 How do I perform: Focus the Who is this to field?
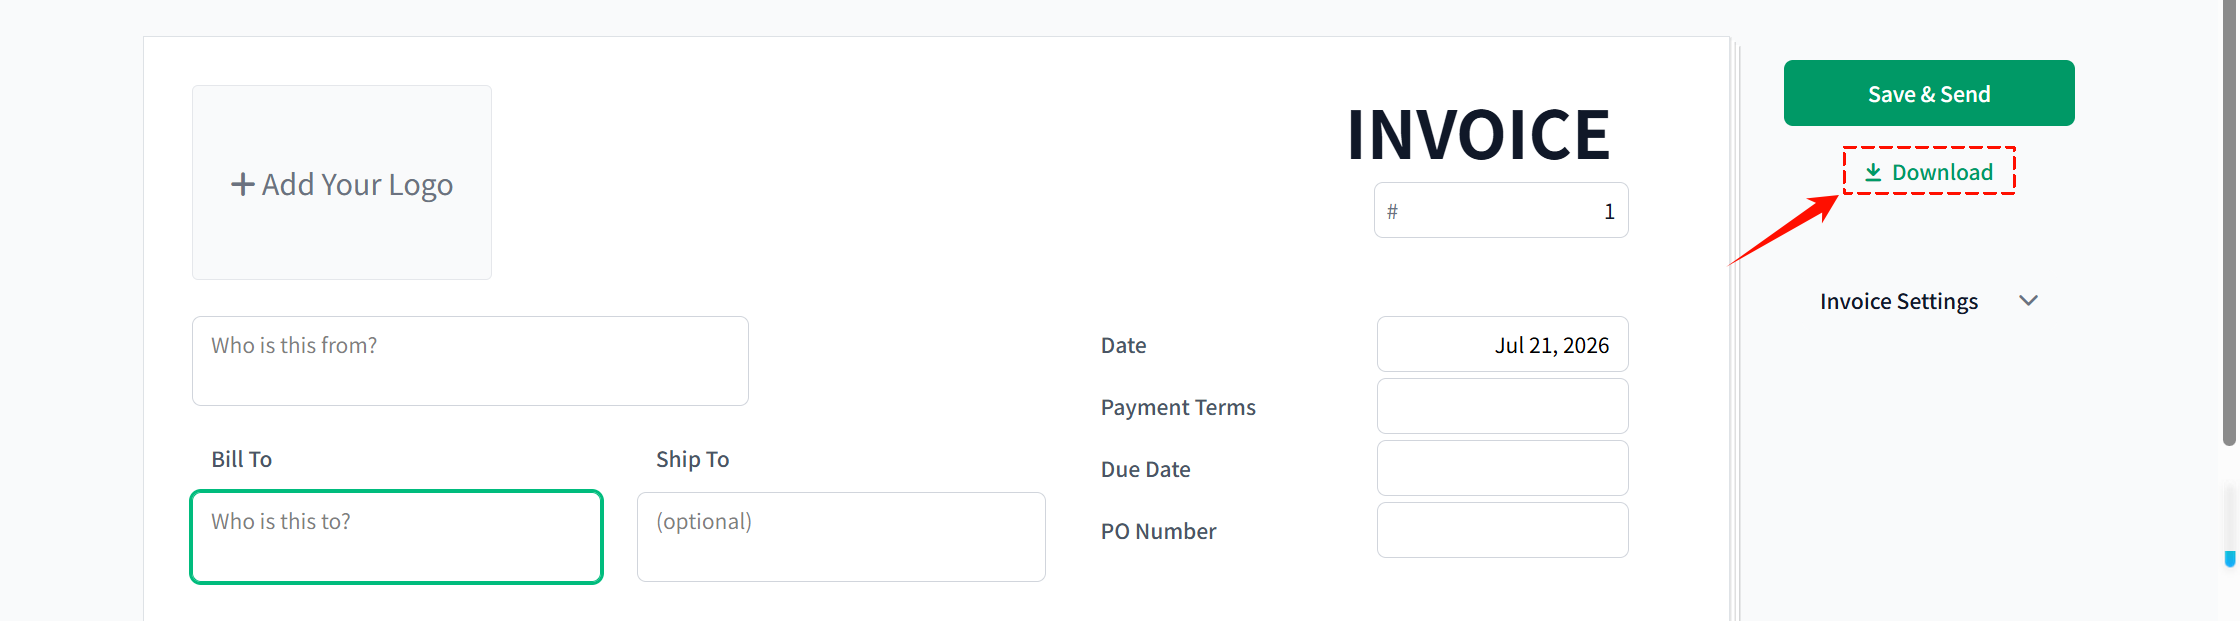tap(396, 537)
